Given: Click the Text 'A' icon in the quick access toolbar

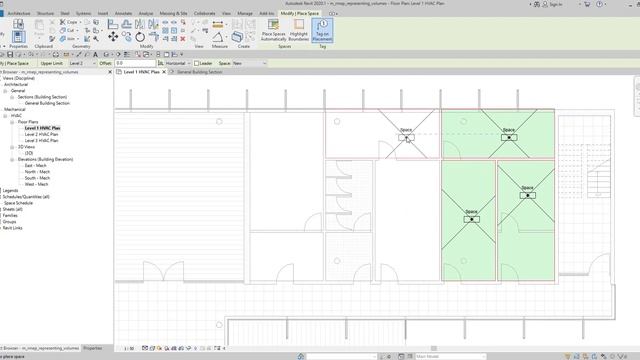Looking at the screenshot, I should (x=96, y=54).
